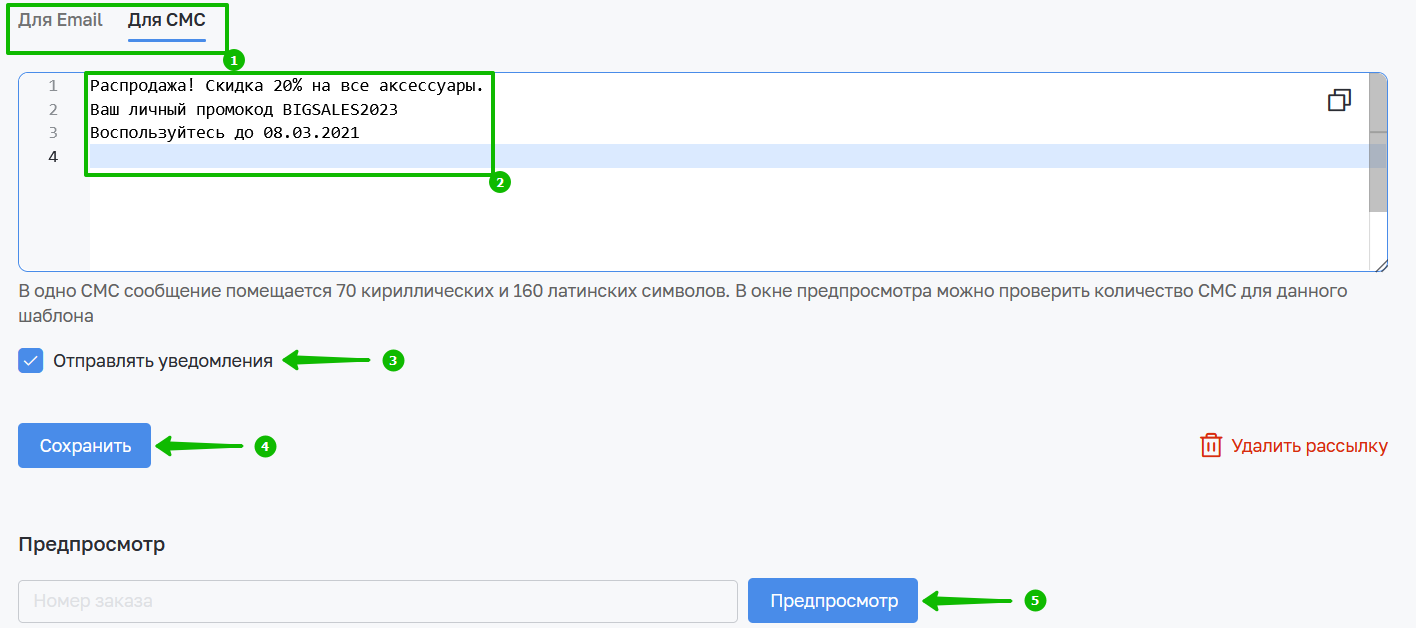
Task: Uncheck the Отправлять уведомления checkbox
Action: (31, 361)
